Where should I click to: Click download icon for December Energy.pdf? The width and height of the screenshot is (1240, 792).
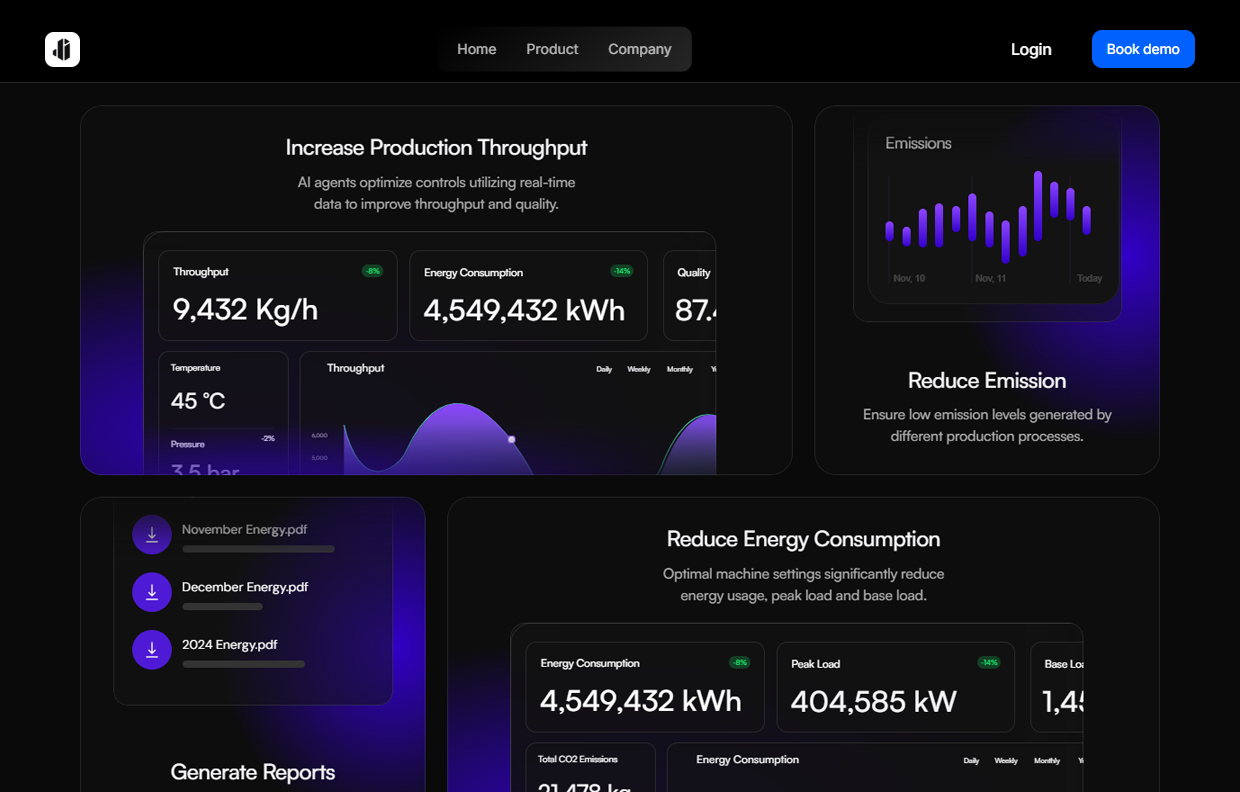(152, 592)
